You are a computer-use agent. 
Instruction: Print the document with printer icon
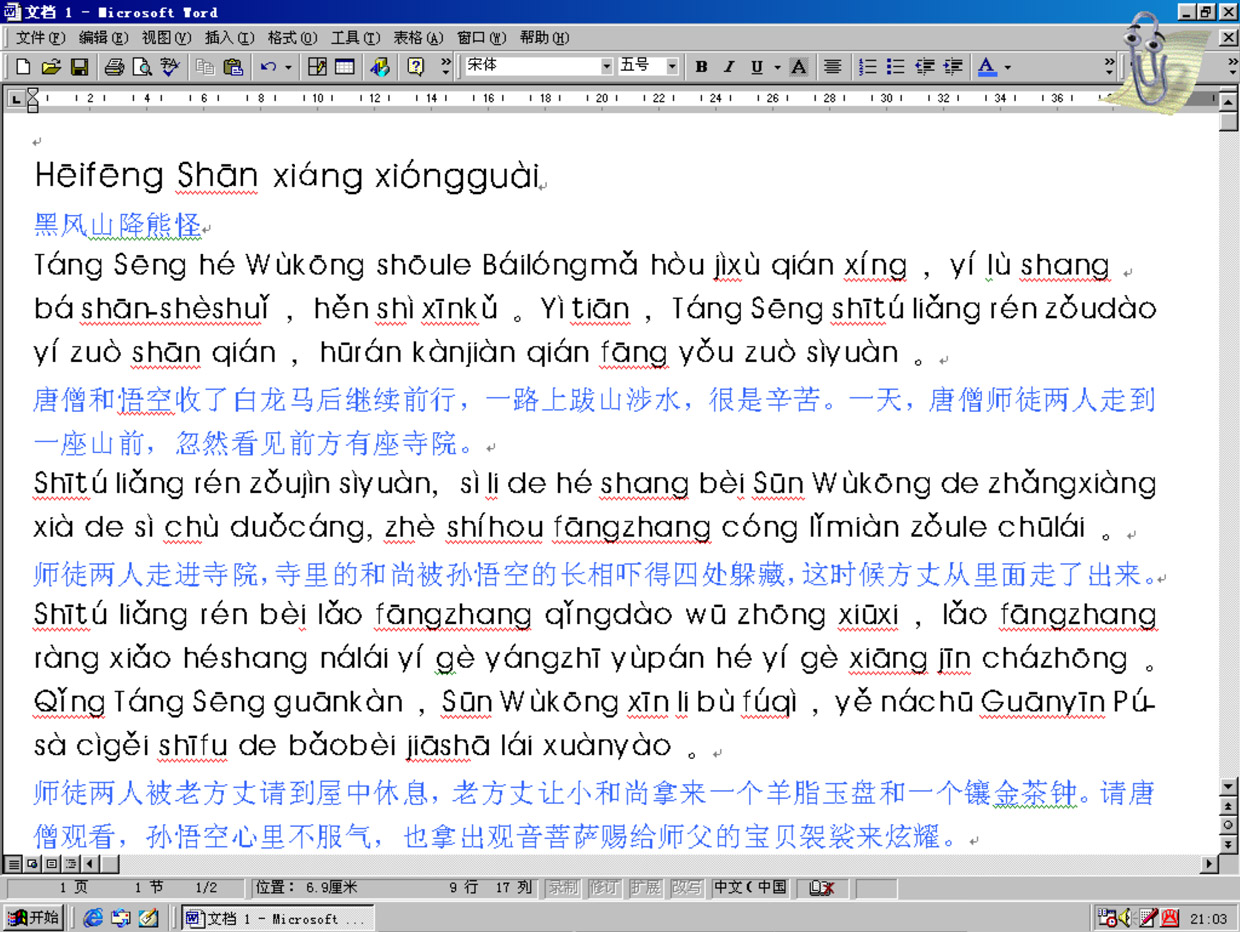[115, 67]
